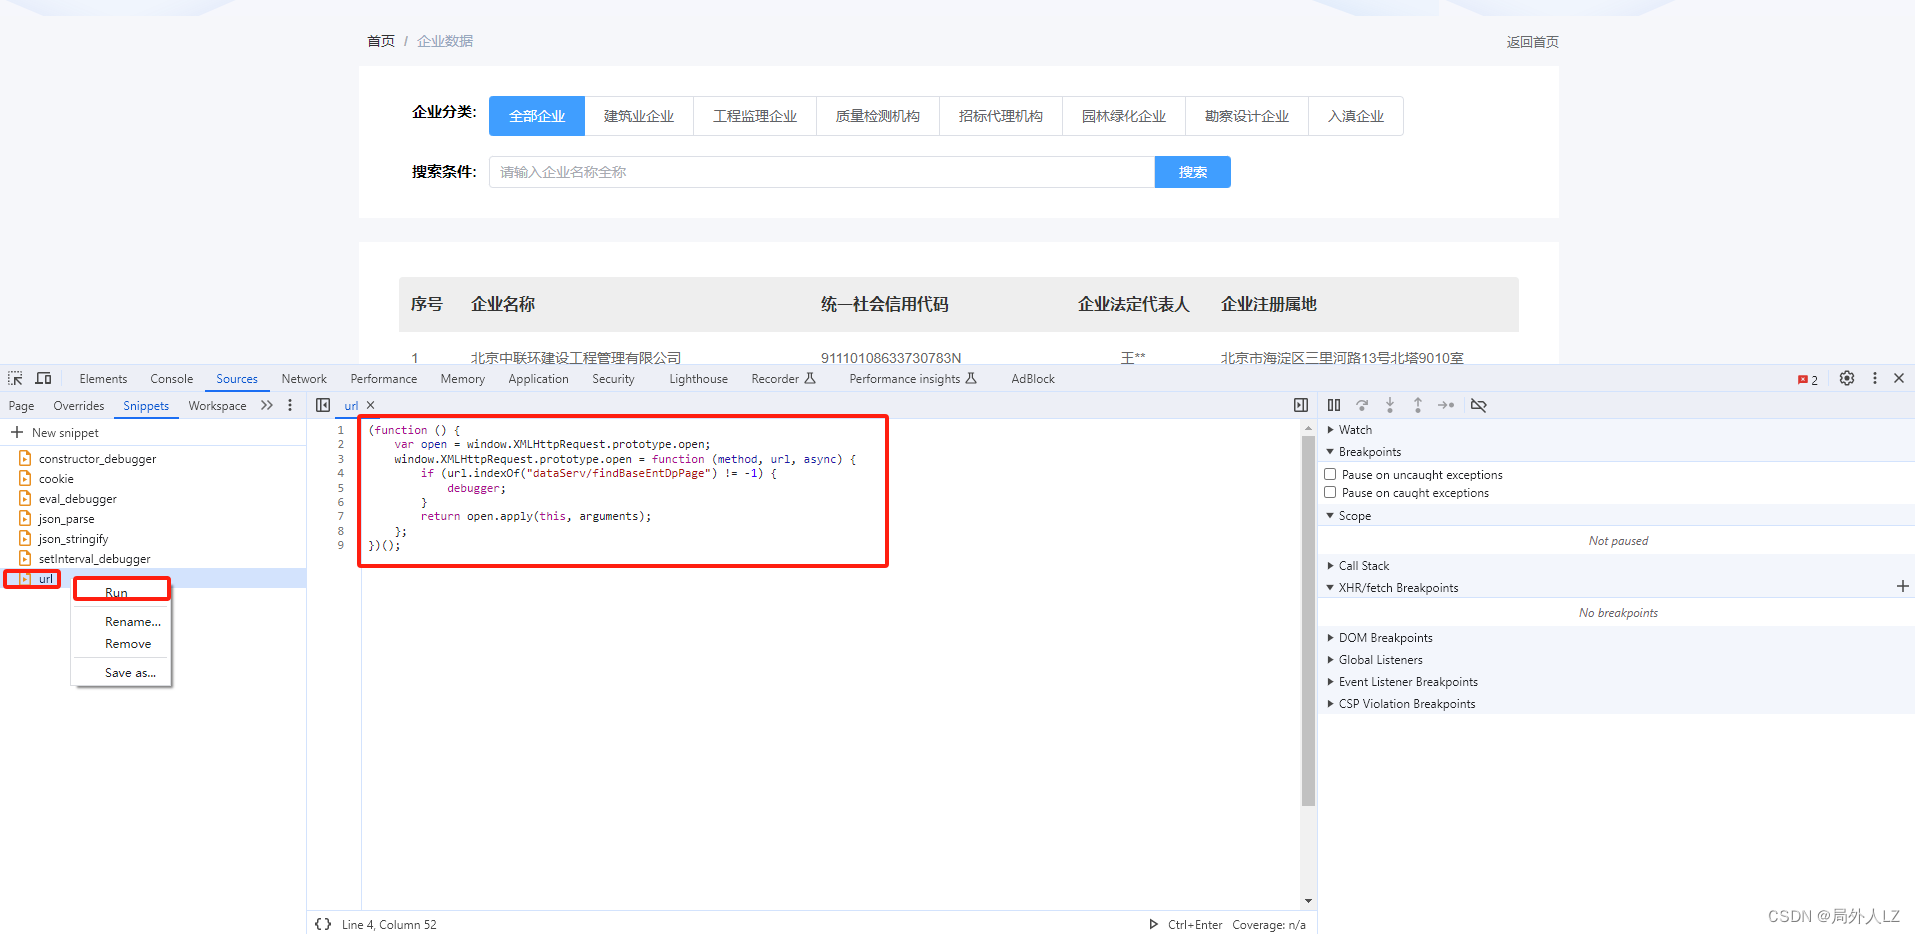The height and width of the screenshot is (934, 1915).
Task: Run the snippet with the play icon
Action: 1153,924
